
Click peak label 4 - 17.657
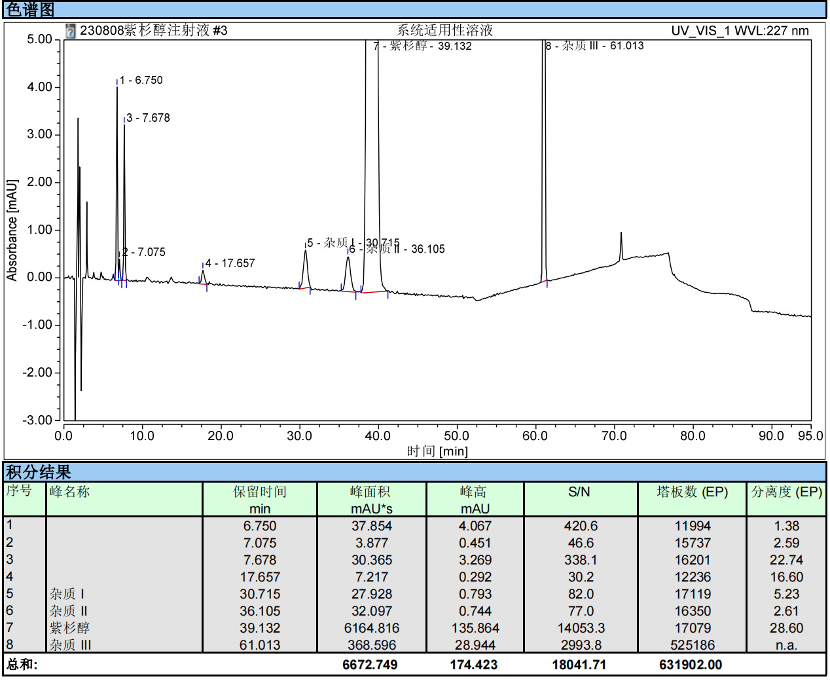pos(230,264)
